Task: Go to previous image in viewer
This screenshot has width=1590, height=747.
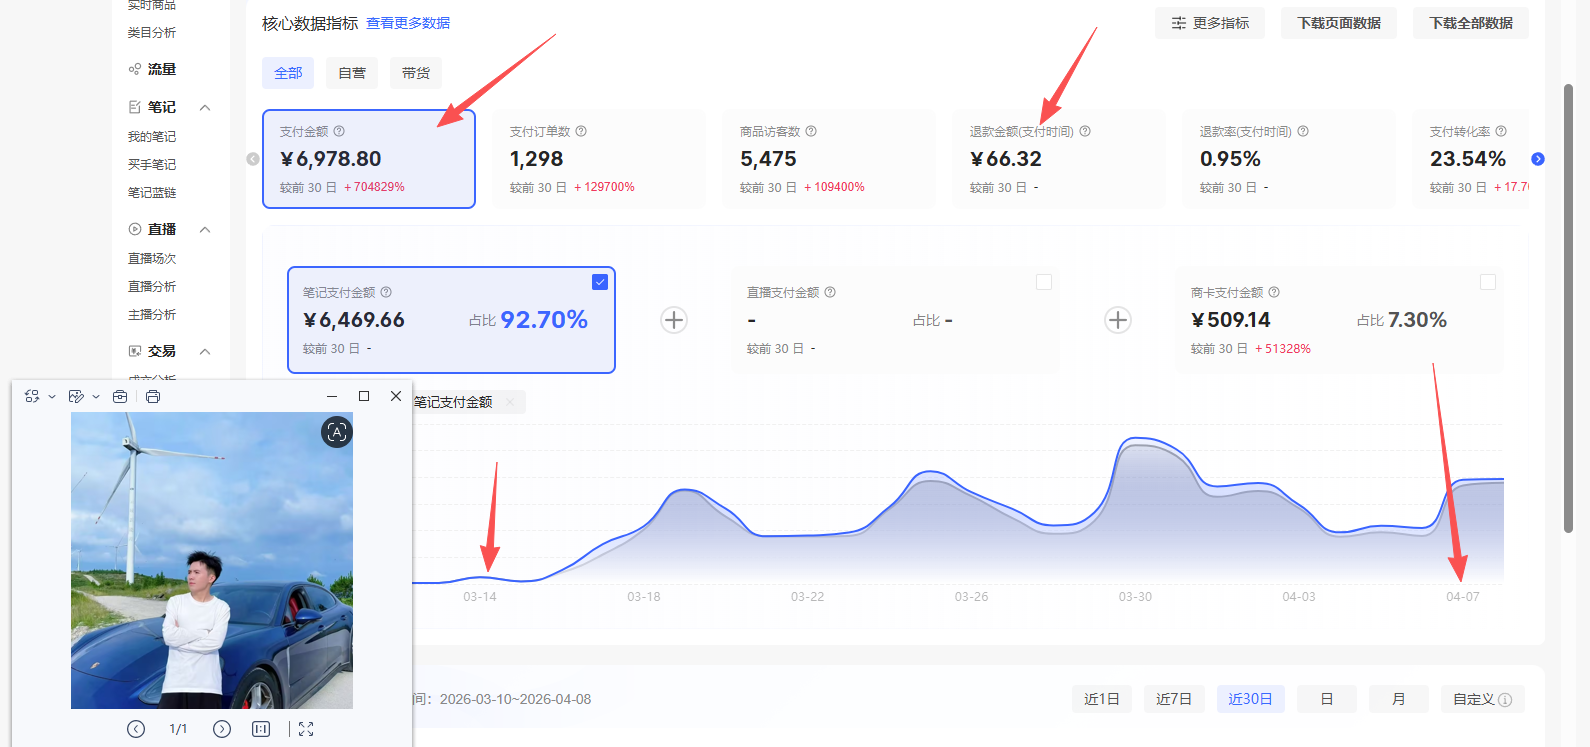Action: [x=136, y=729]
